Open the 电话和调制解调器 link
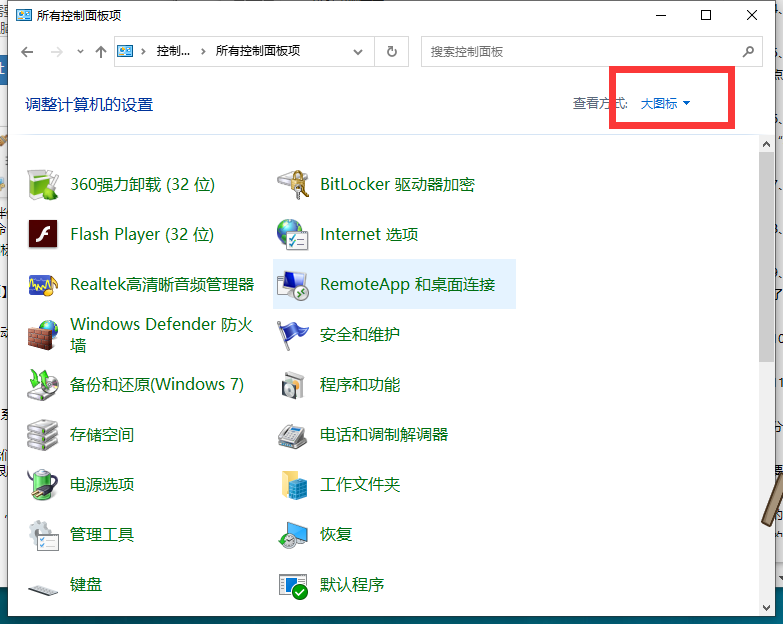The width and height of the screenshot is (783, 624). point(384,434)
